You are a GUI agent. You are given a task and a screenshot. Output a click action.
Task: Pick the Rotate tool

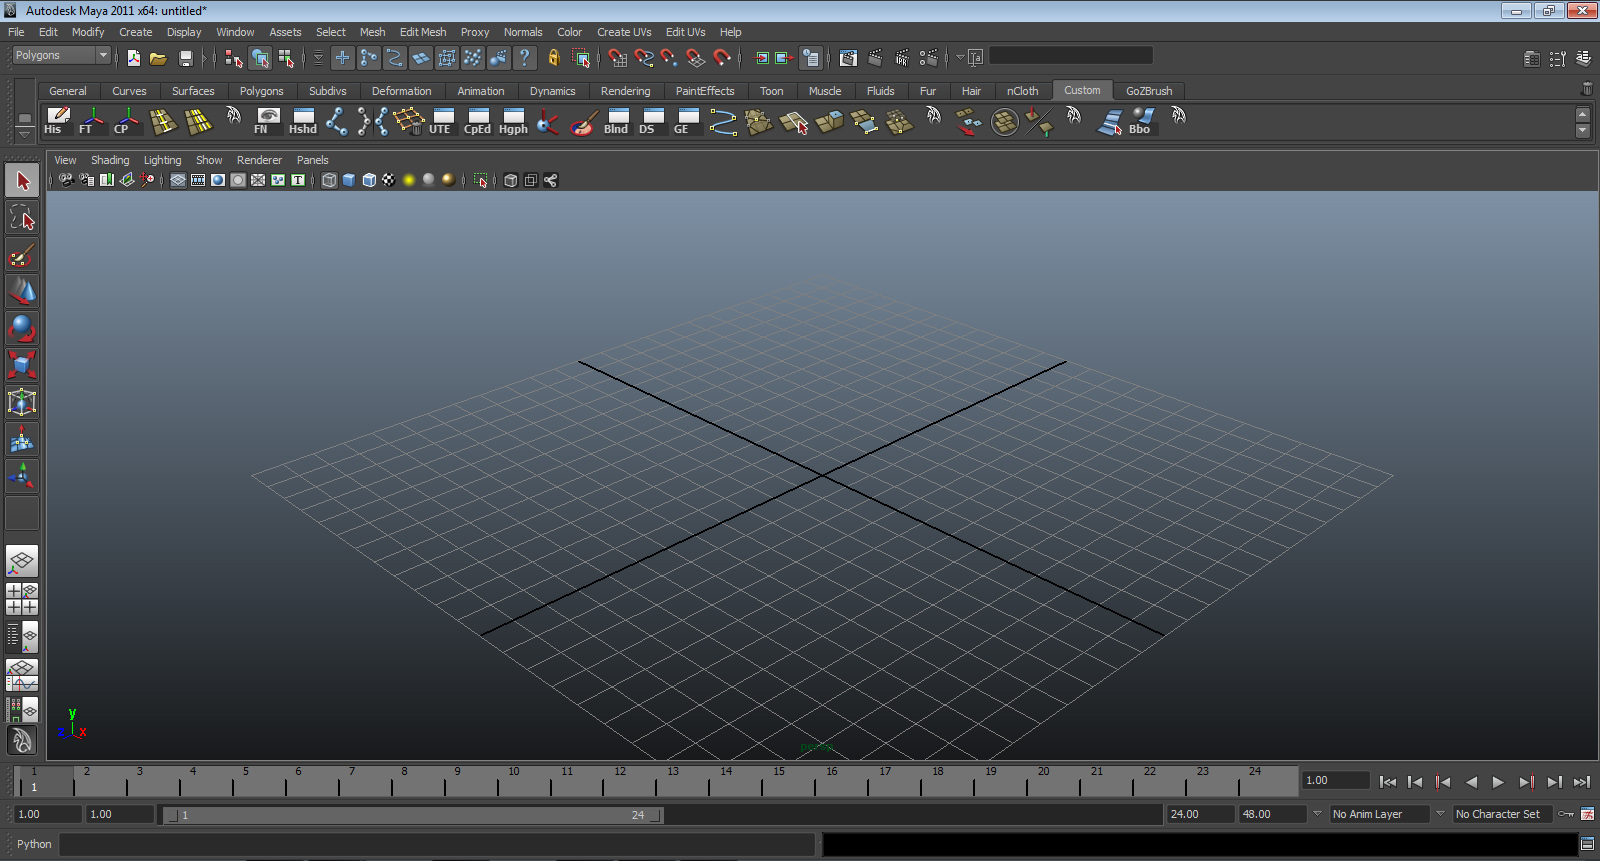[x=22, y=328]
